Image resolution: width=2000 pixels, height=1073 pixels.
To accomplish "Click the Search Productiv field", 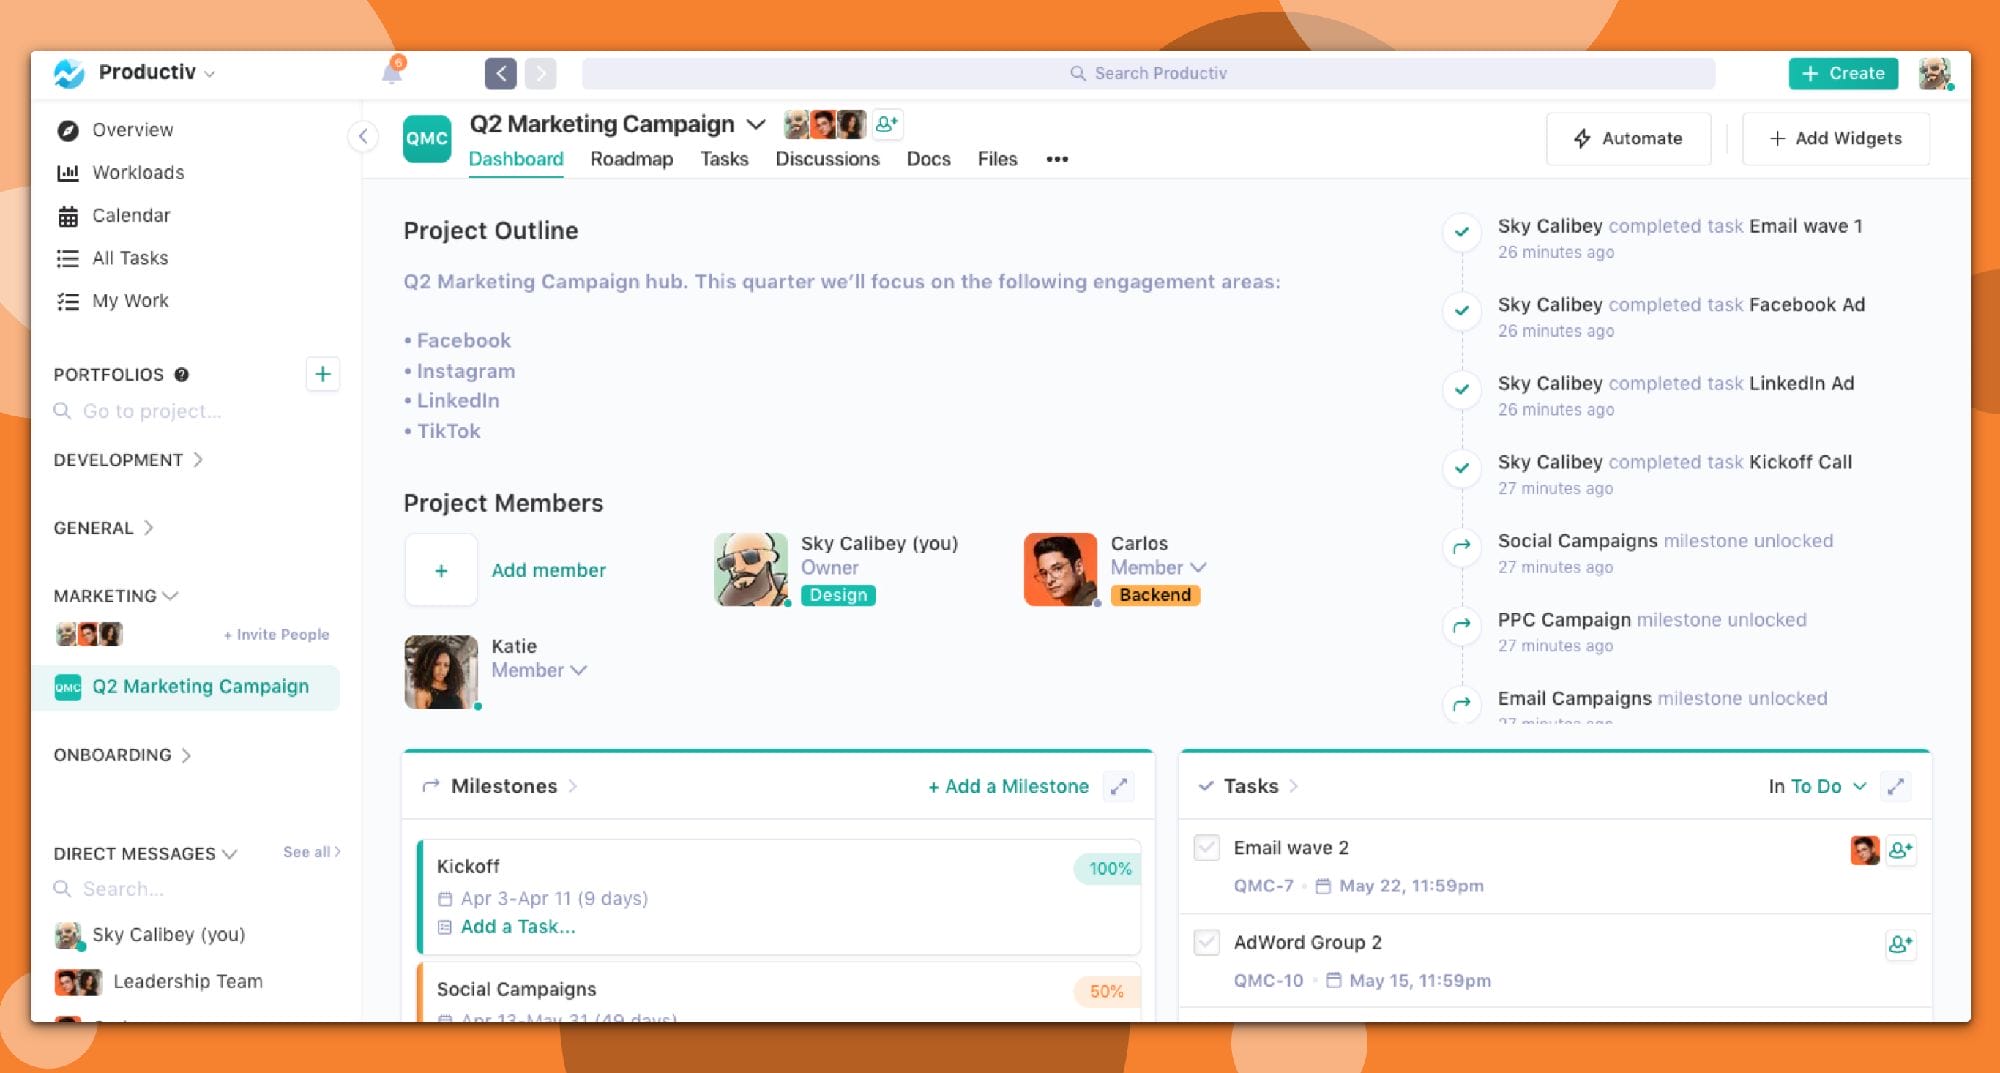I will pos(1148,73).
